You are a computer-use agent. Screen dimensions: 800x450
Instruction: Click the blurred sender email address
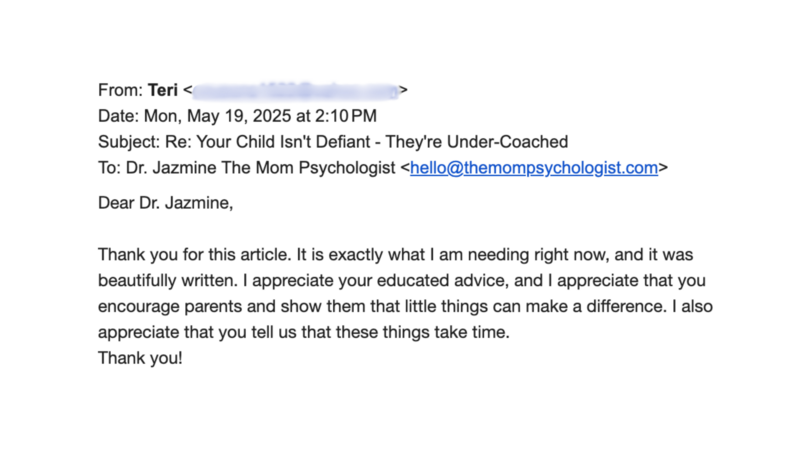click(295, 90)
